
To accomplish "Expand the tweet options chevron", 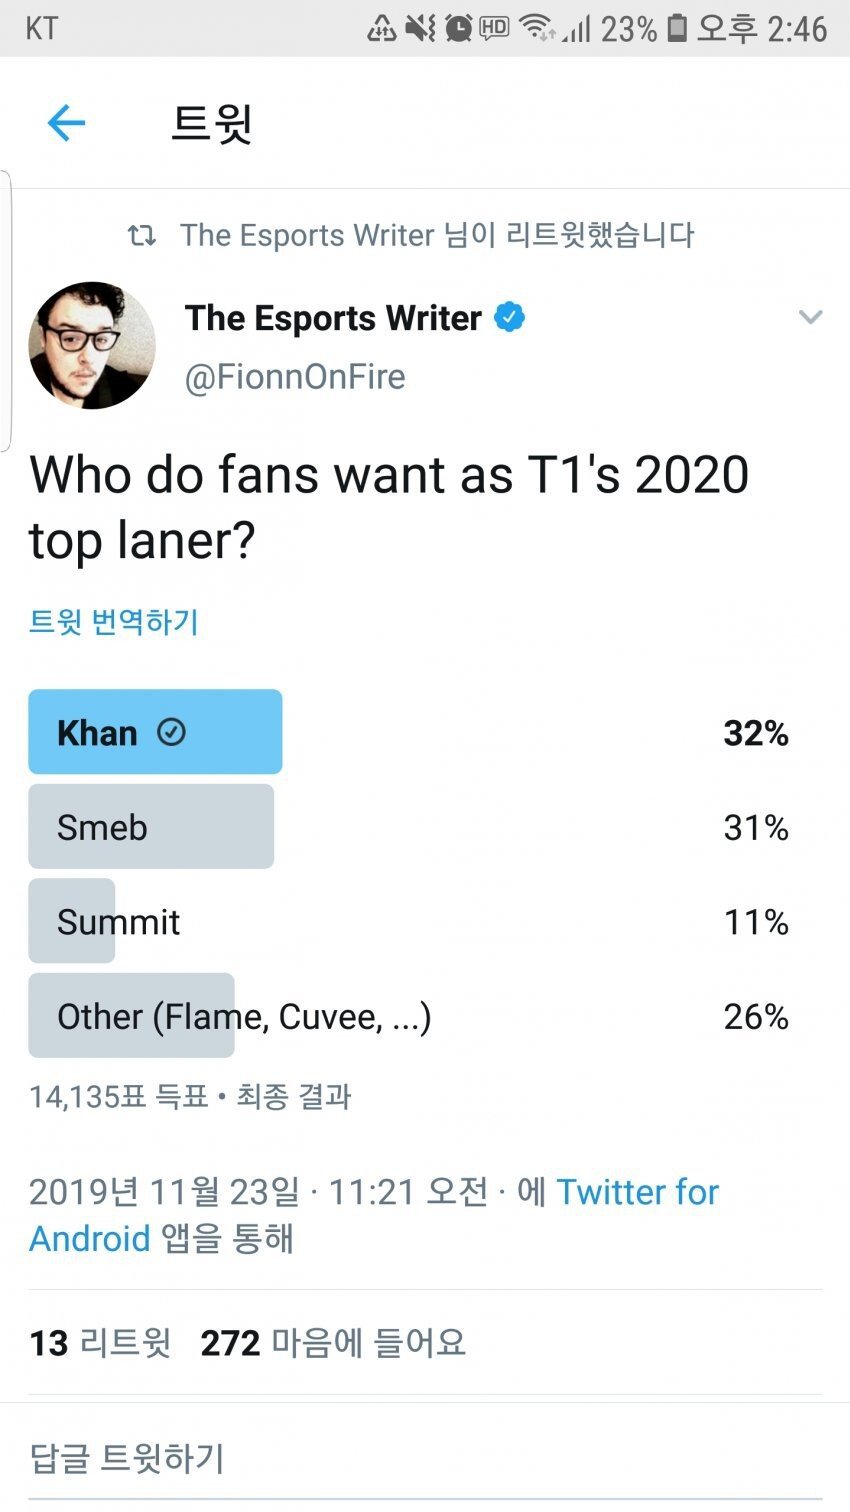I will 810,318.
